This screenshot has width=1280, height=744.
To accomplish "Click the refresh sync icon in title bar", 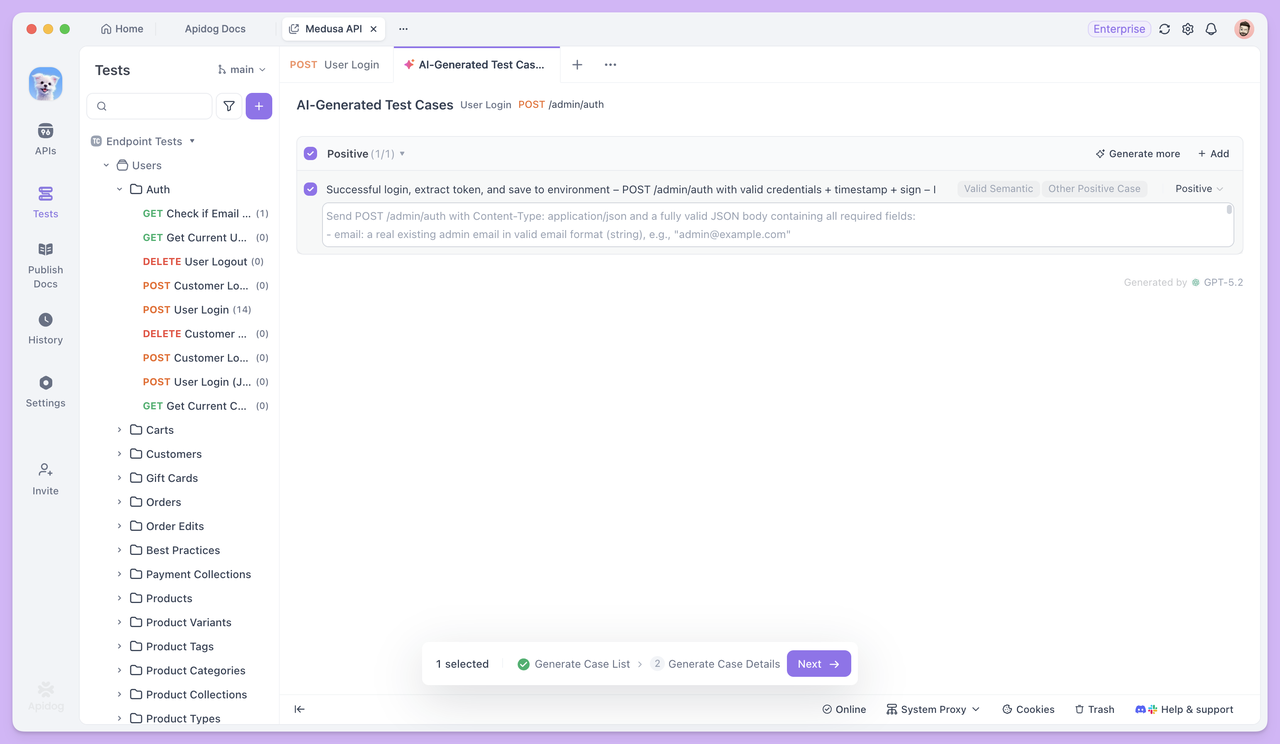I will tap(1165, 29).
